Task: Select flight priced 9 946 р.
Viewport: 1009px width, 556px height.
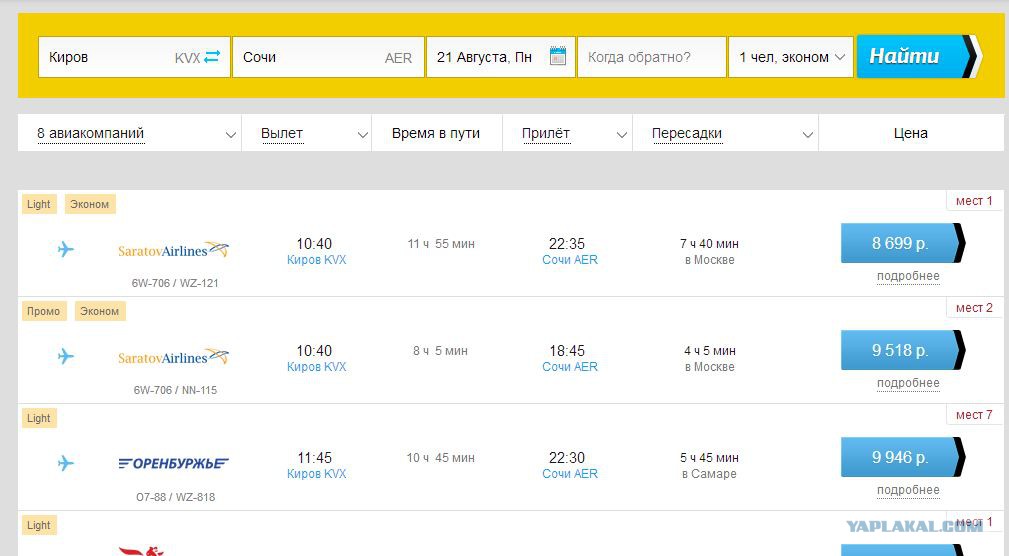Action: point(903,457)
